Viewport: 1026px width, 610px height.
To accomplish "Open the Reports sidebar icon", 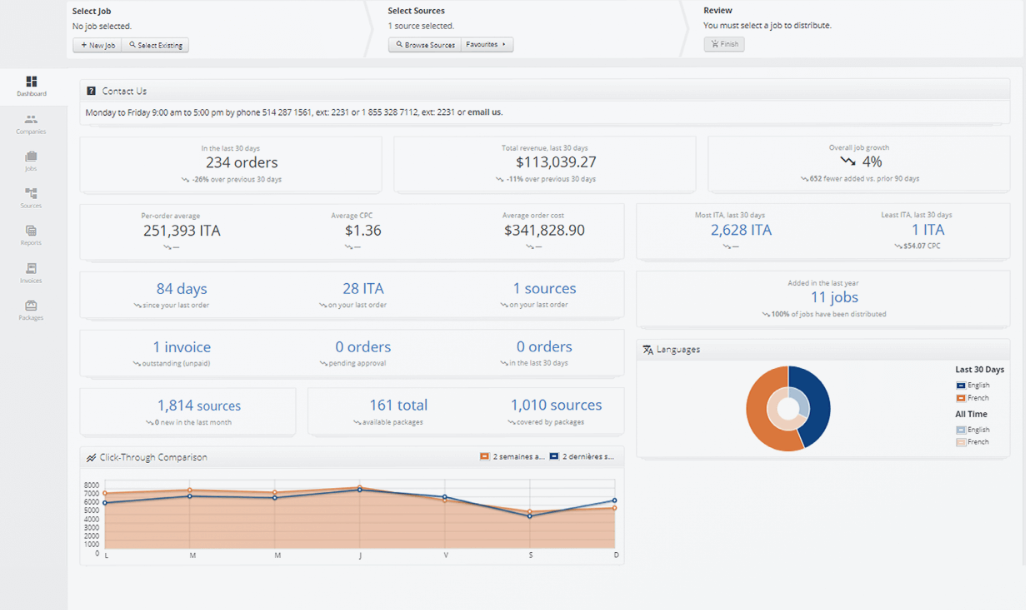I will coord(31,231).
